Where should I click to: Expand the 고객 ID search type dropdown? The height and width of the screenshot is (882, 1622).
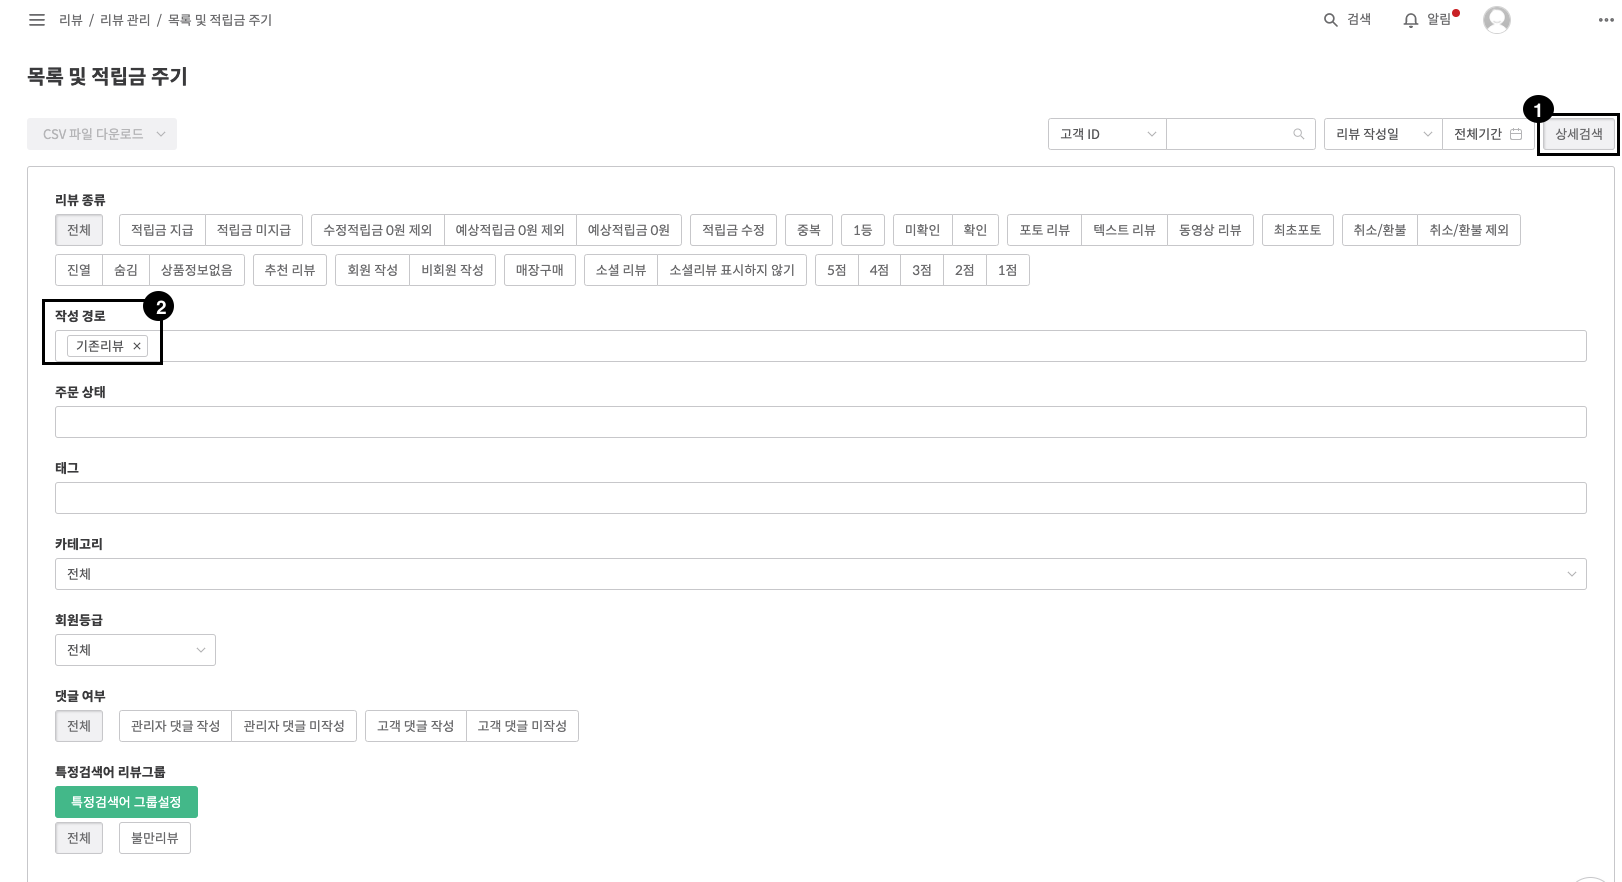tap(1106, 134)
